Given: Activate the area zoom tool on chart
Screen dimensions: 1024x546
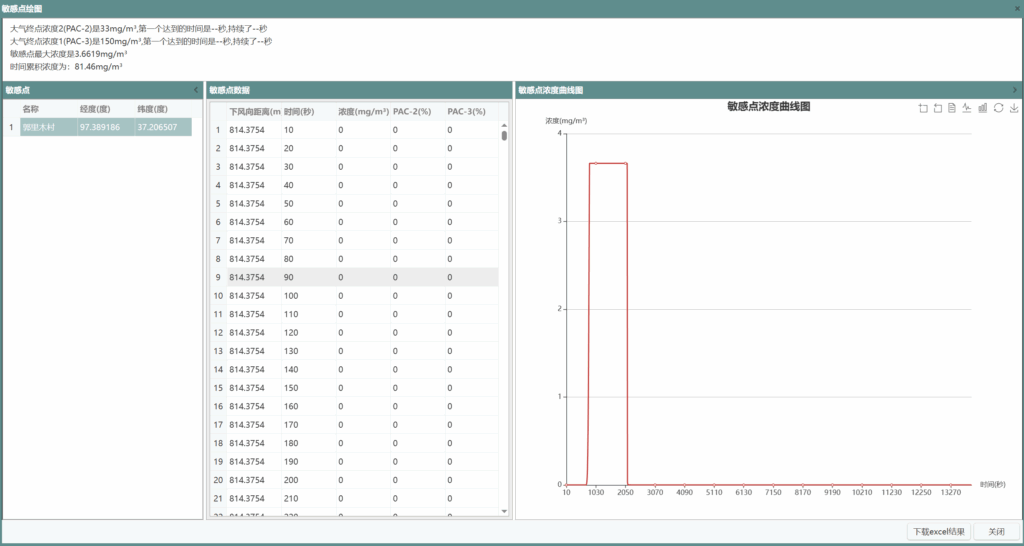Looking at the screenshot, I should (x=923, y=108).
